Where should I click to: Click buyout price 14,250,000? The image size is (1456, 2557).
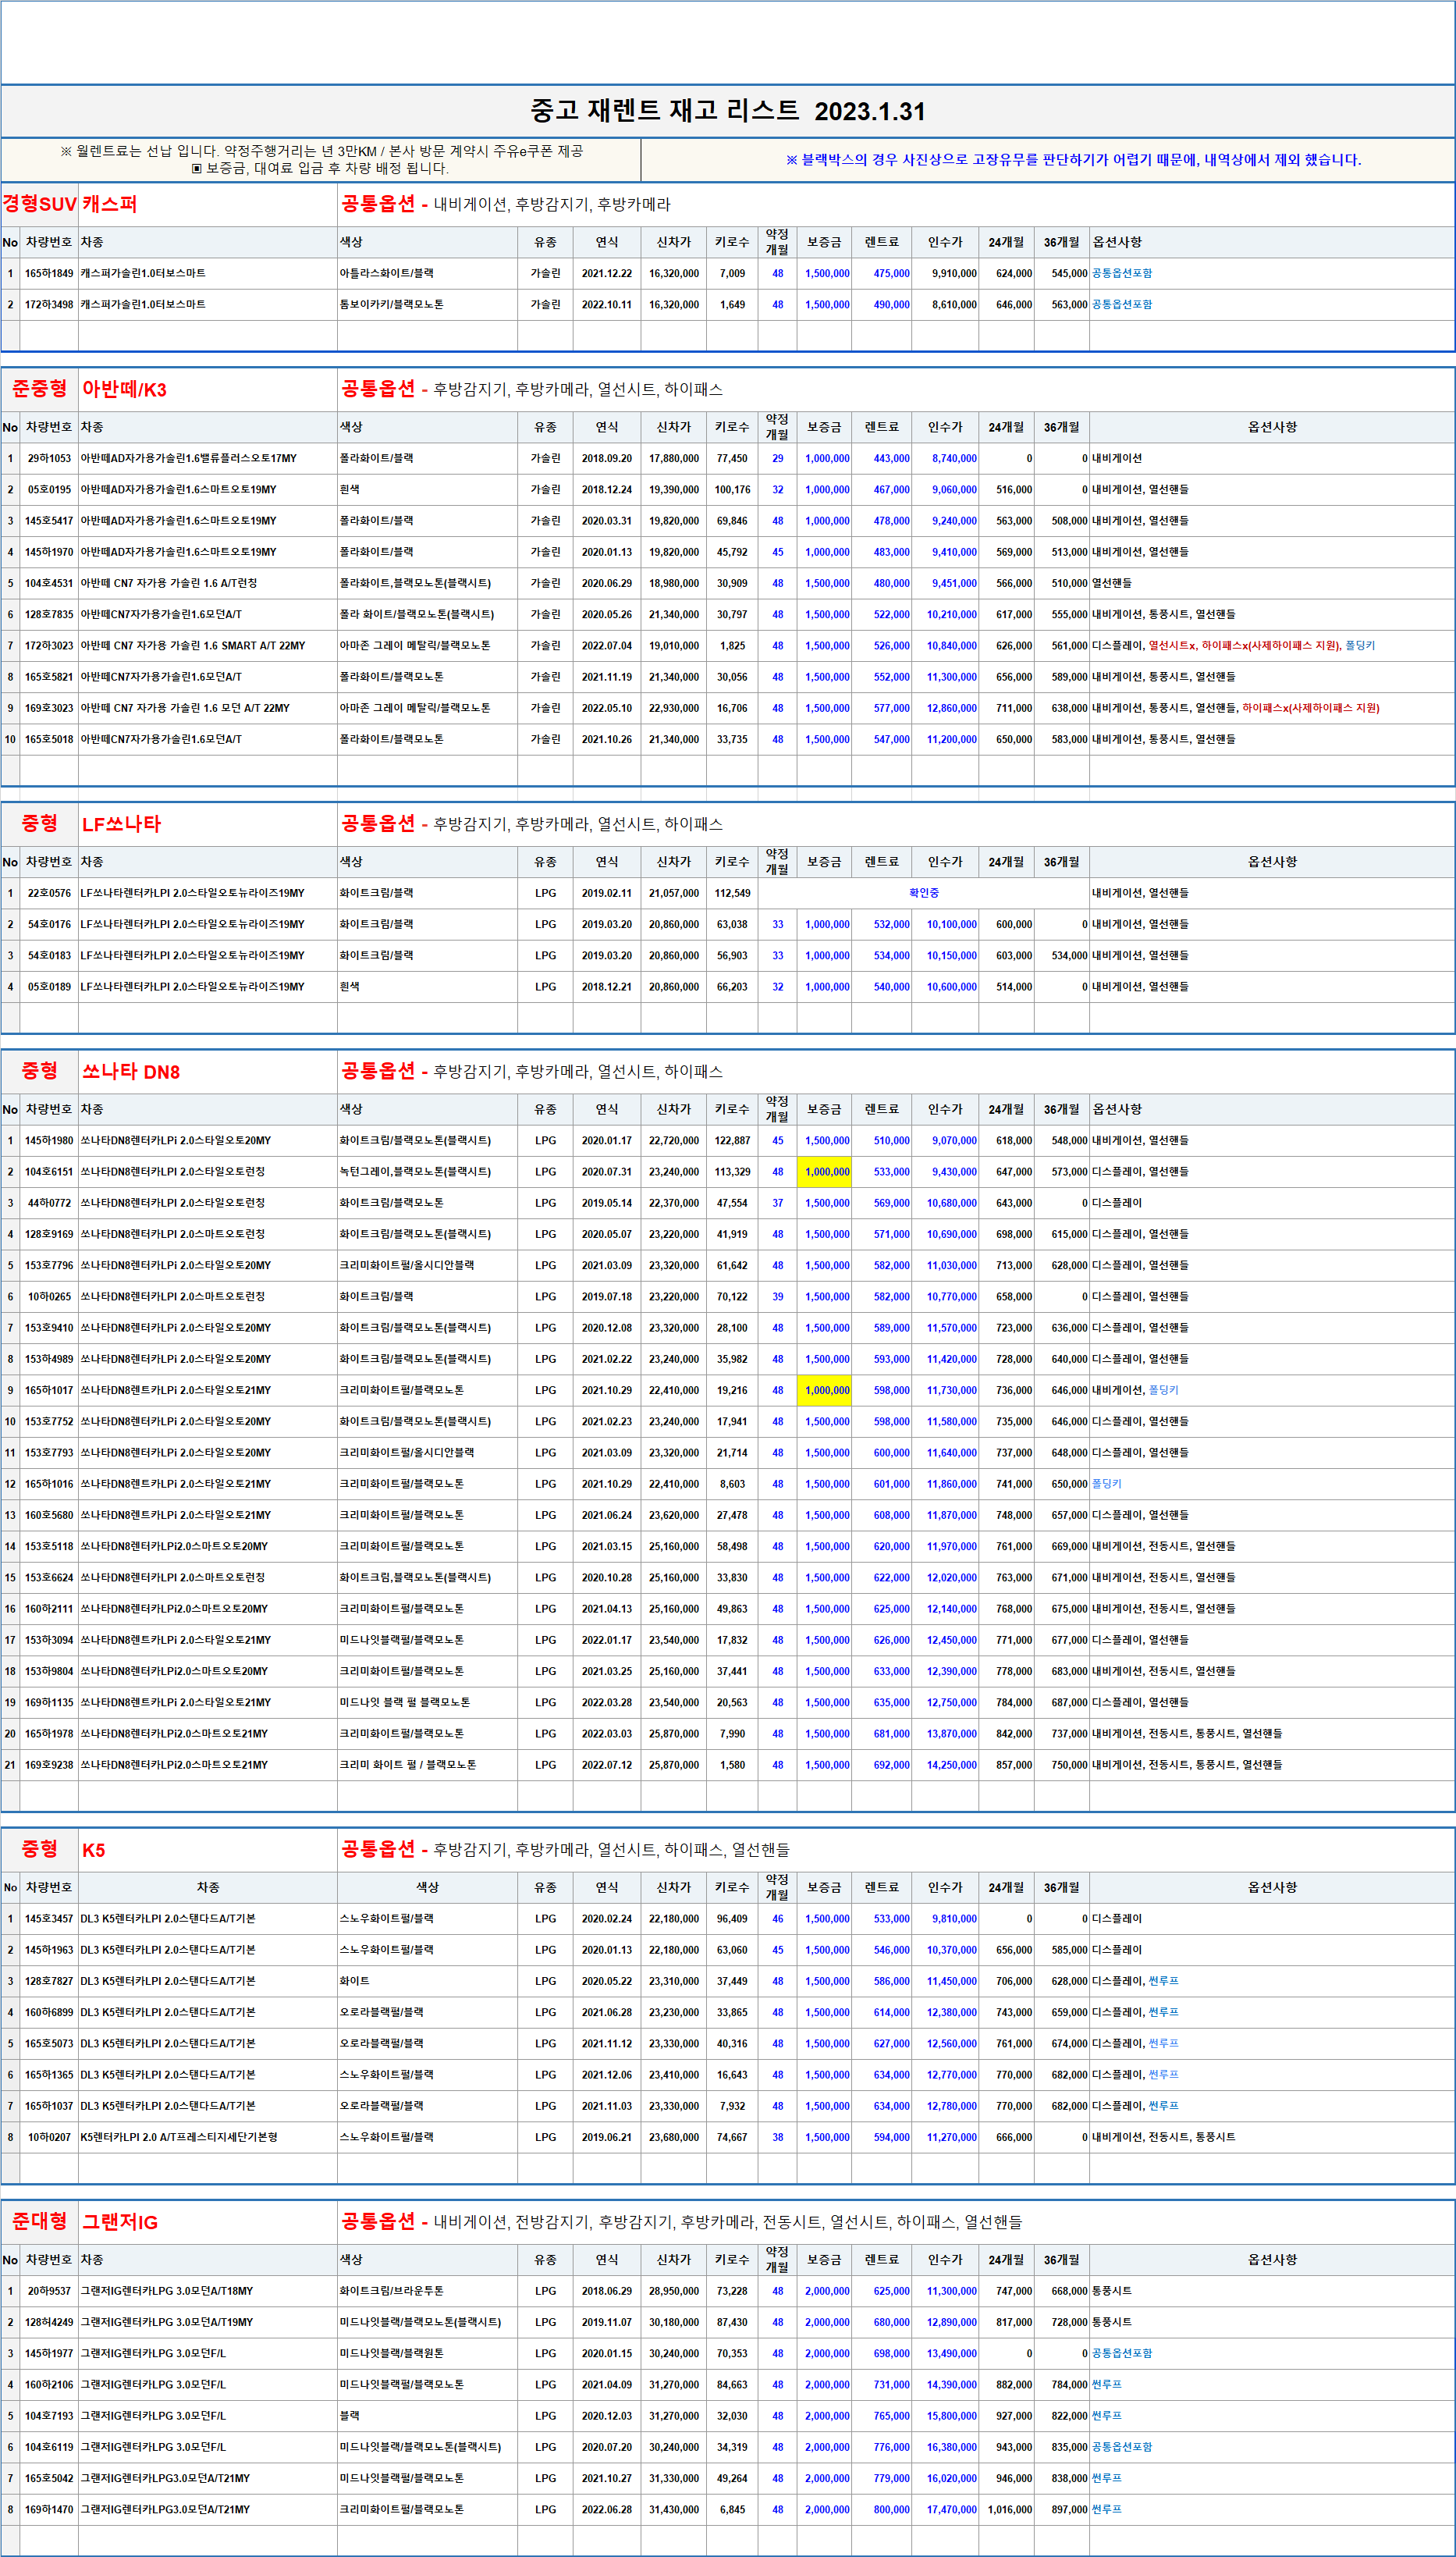point(951,1765)
